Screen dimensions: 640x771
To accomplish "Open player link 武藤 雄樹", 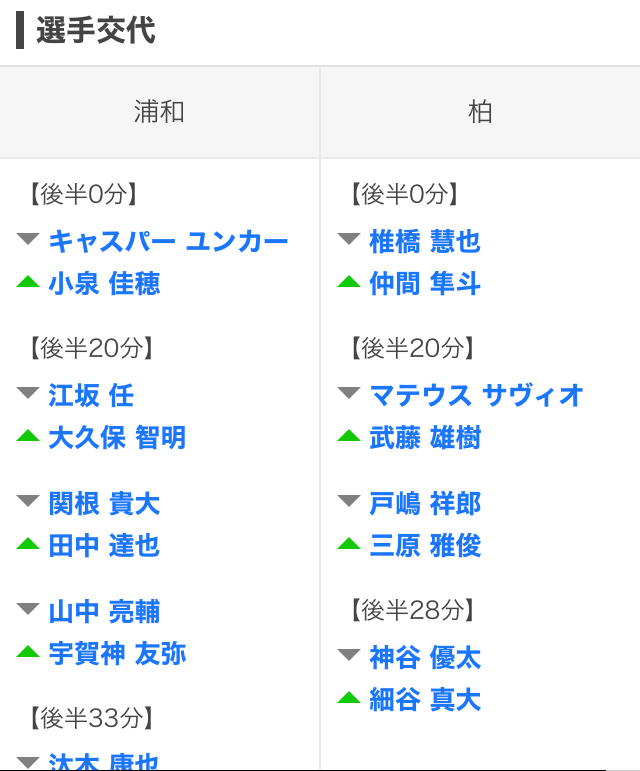I will pyautogui.click(x=425, y=438).
